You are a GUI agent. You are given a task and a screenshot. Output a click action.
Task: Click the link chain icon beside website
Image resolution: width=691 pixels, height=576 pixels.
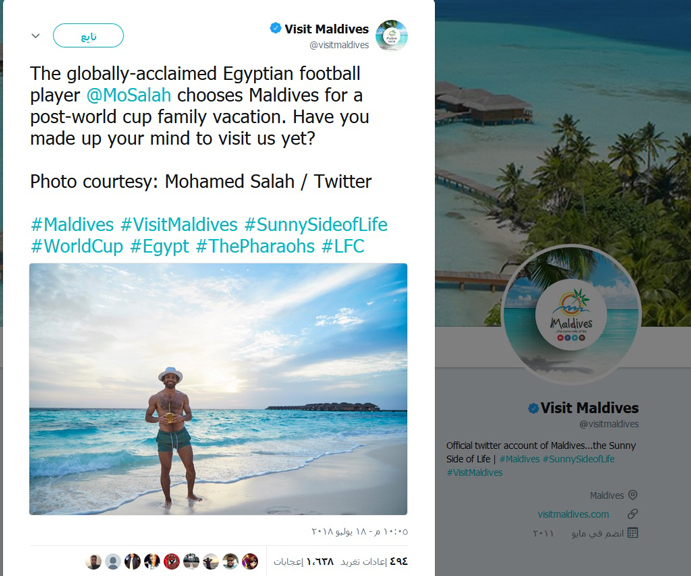coord(632,514)
